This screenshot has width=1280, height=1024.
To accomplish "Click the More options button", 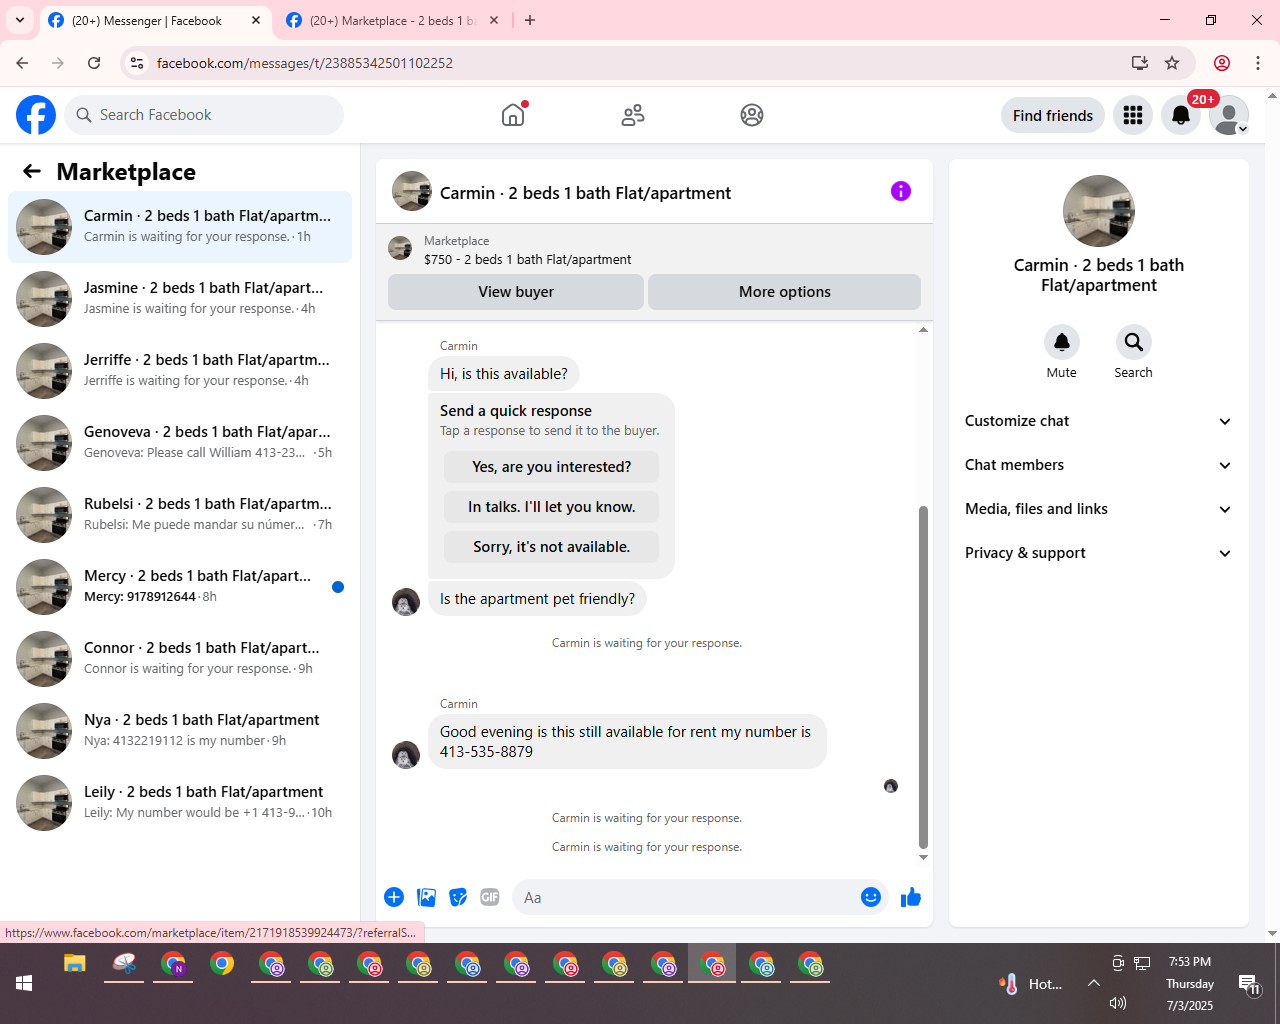I will pyautogui.click(x=785, y=292).
